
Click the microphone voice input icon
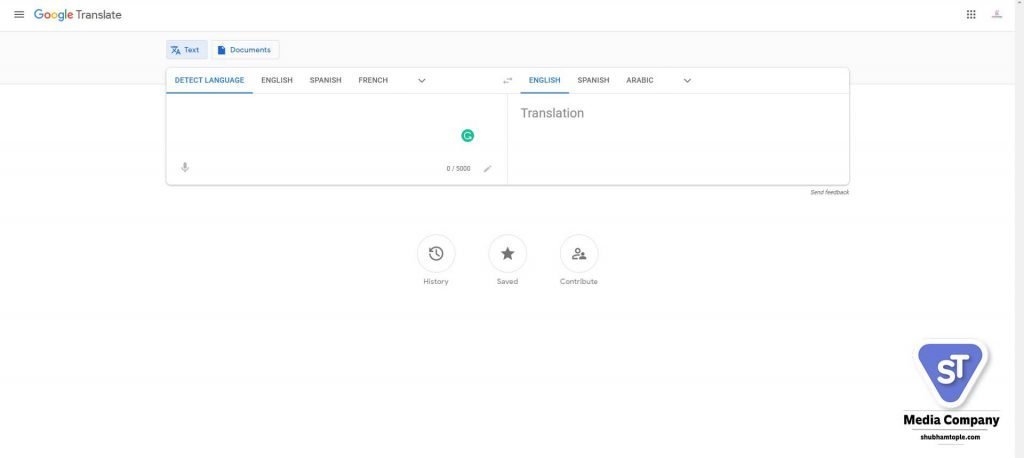coord(185,168)
